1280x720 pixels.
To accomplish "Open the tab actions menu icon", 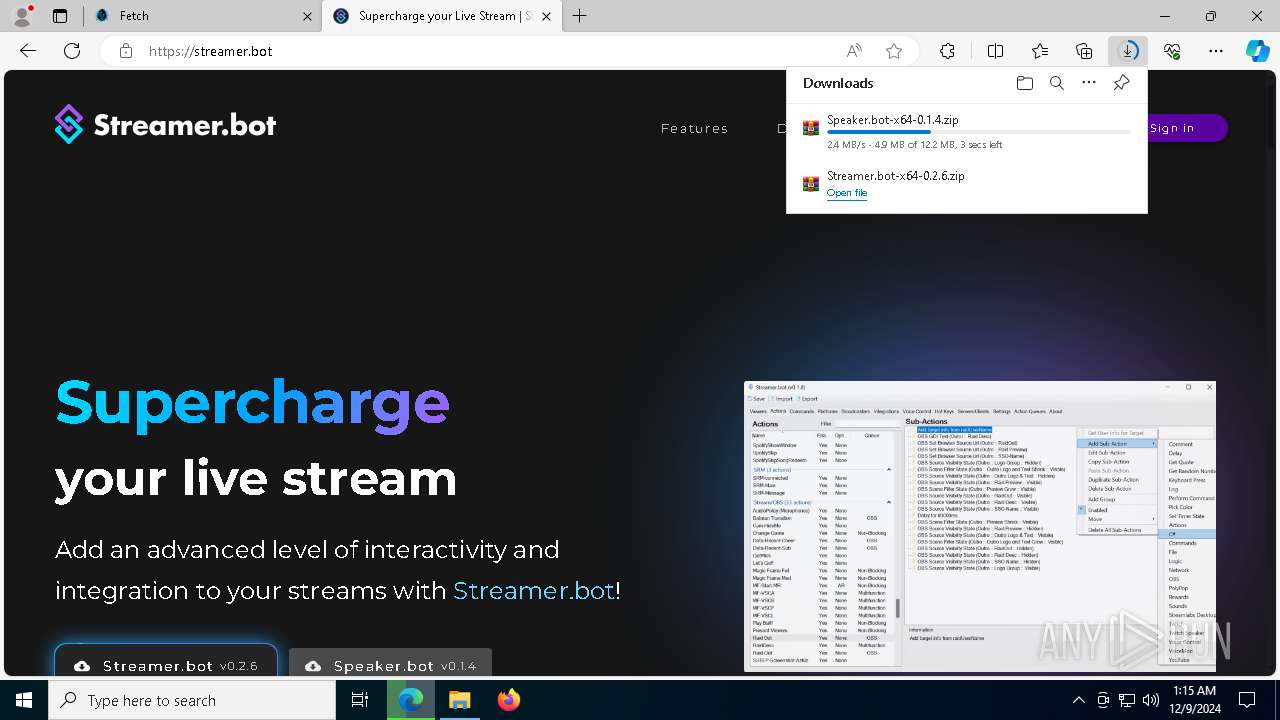I will point(60,16).
